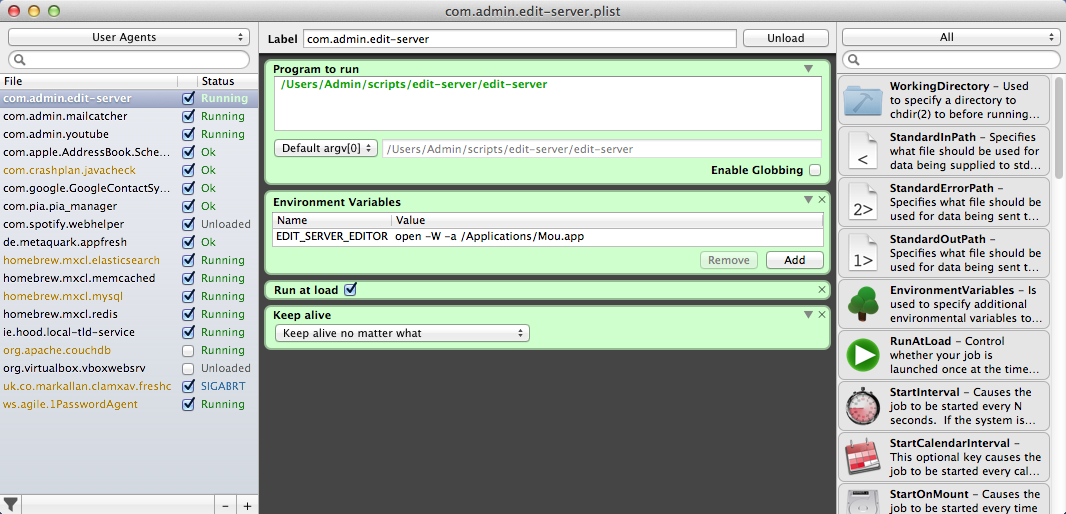The height and width of the screenshot is (514, 1066).
Task: Close the Run at load section
Action: pyautogui.click(x=821, y=290)
